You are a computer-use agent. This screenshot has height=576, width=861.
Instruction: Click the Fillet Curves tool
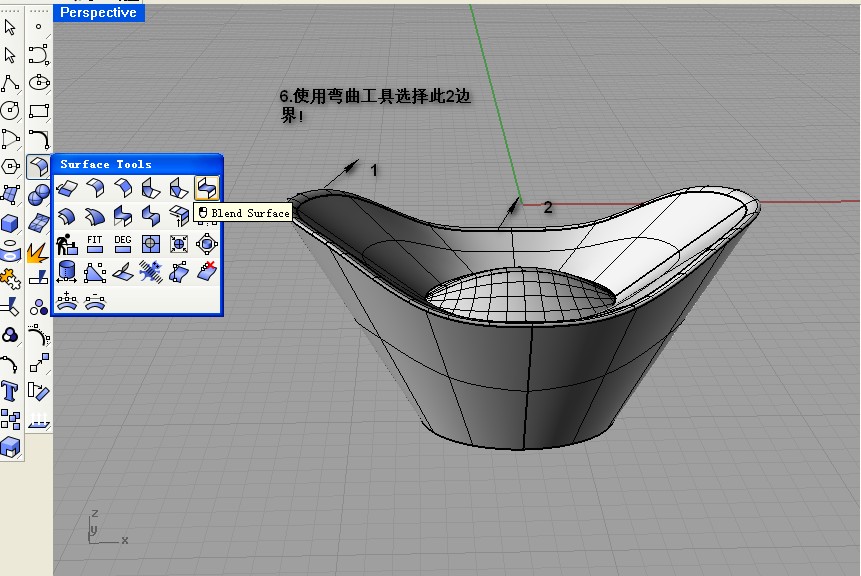pyautogui.click(x=38, y=139)
